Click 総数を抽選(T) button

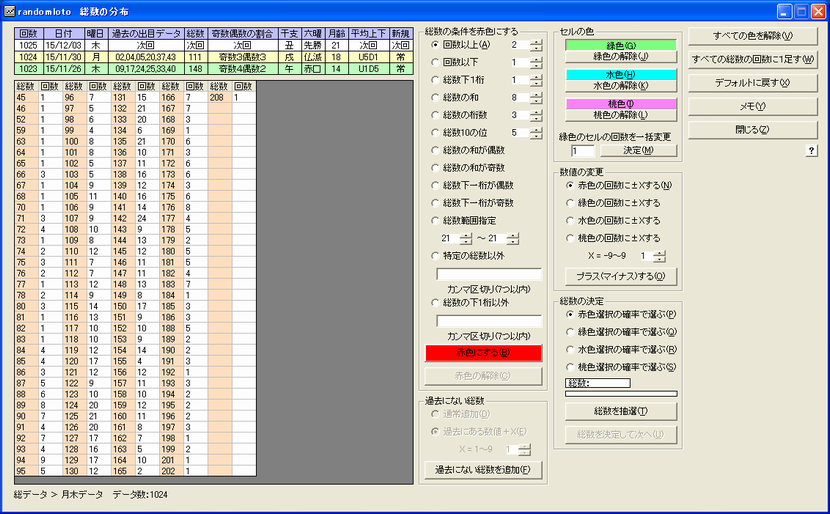click(x=621, y=411)
